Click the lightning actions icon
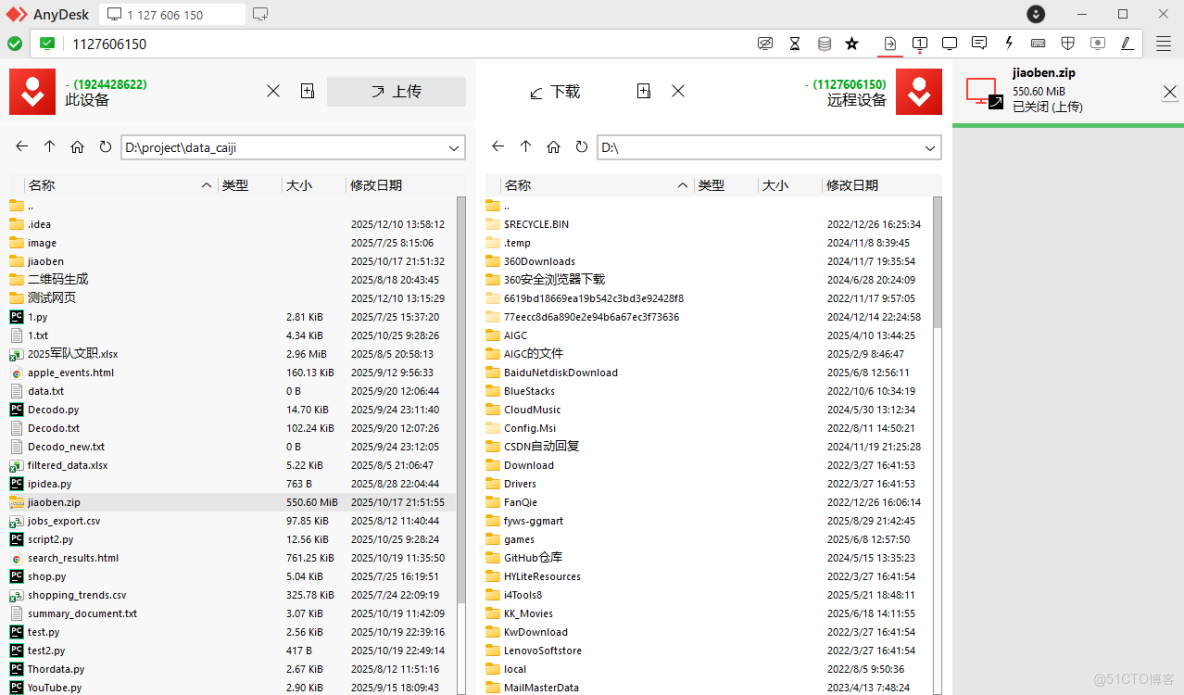This screenshot has width=1184, height=695. coord(1009,43)
